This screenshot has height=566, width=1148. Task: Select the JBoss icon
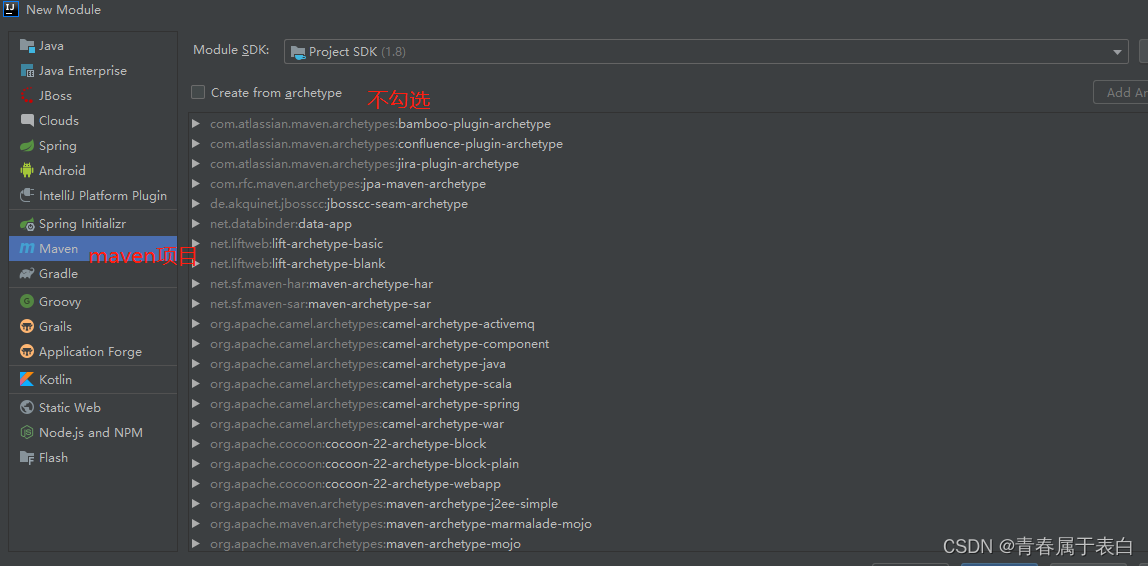(x=27, y=96)
